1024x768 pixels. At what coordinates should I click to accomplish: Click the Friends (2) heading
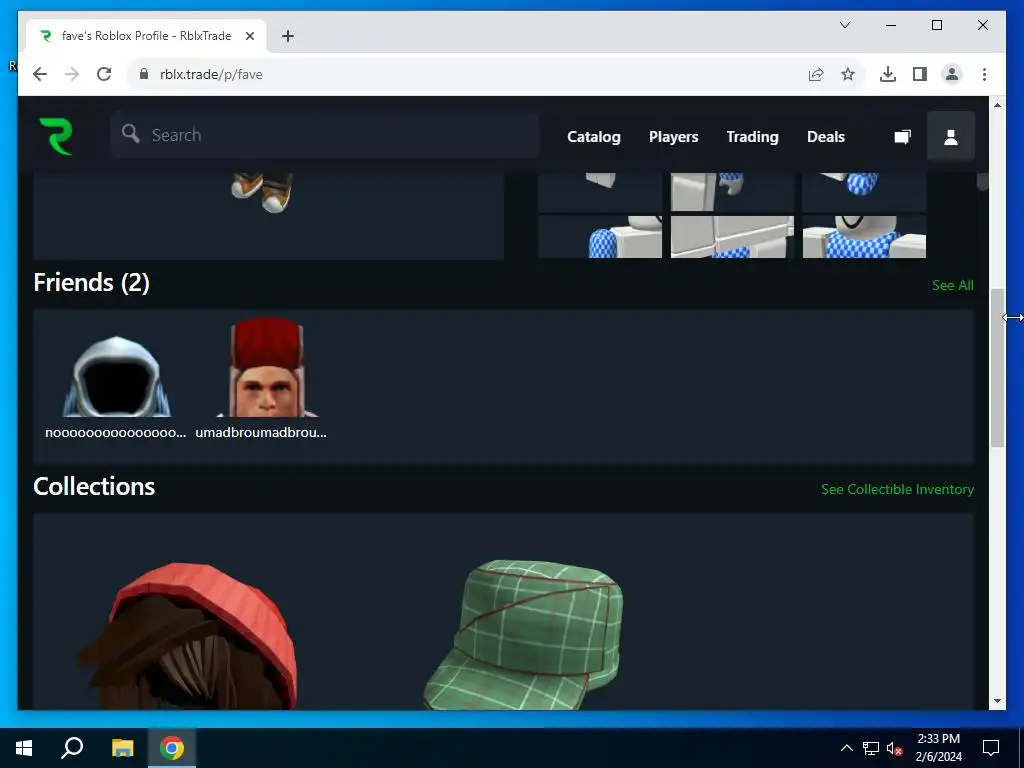(91, 283)
